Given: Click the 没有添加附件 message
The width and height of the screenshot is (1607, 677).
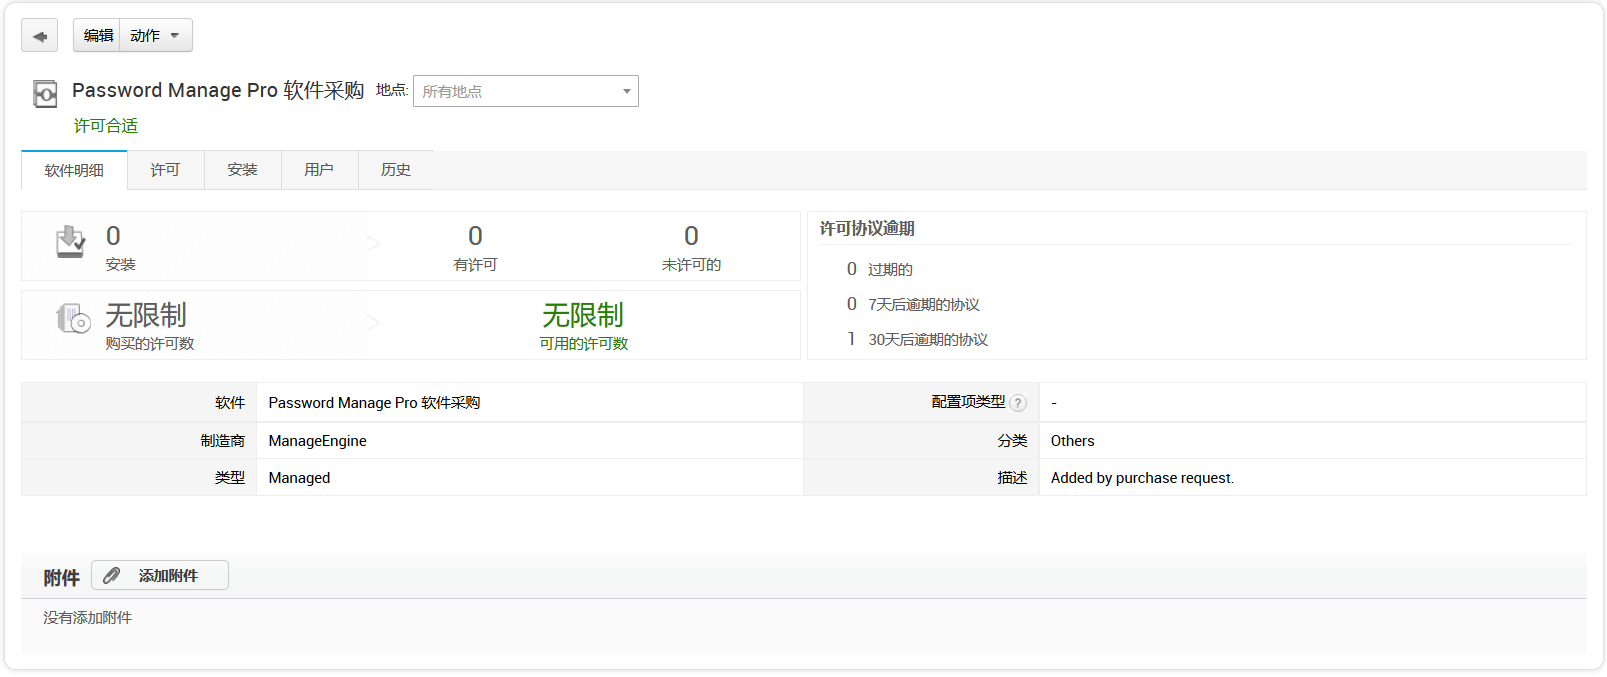Looking at the screenshot, I should coord(87,618).
